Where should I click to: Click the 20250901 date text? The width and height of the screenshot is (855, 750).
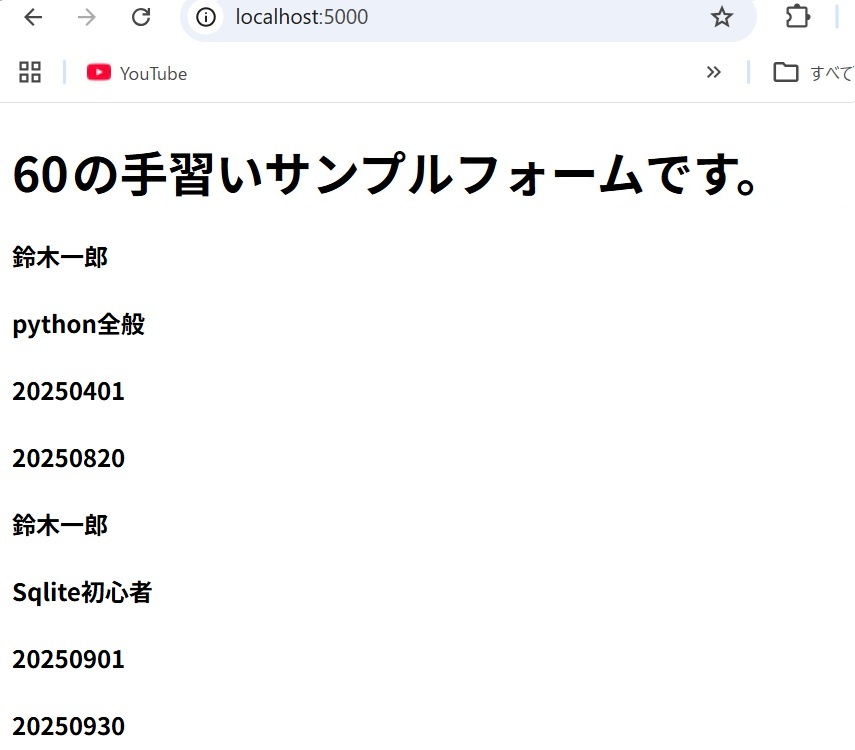pyautogui.click(x=68, y=660)
